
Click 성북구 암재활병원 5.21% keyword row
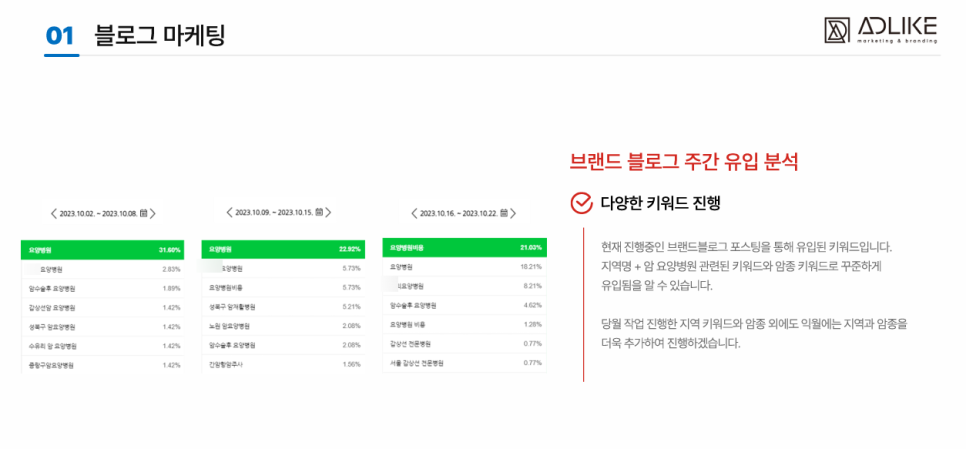(x=282, y=307)
